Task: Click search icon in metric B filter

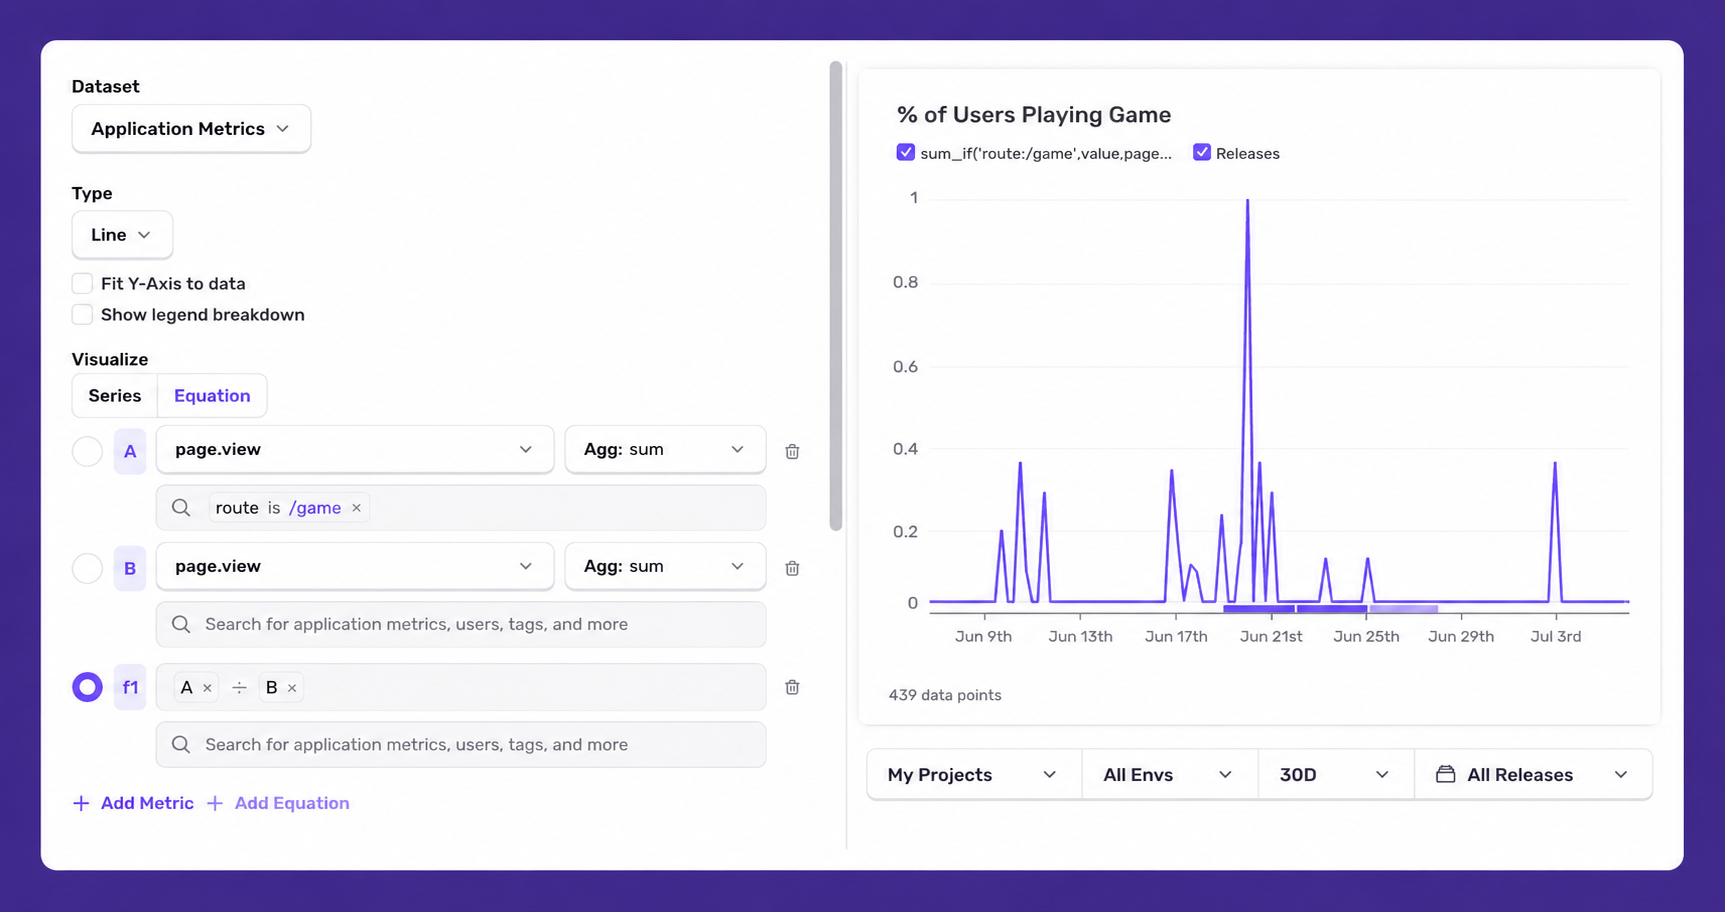Action: point(181,624)
